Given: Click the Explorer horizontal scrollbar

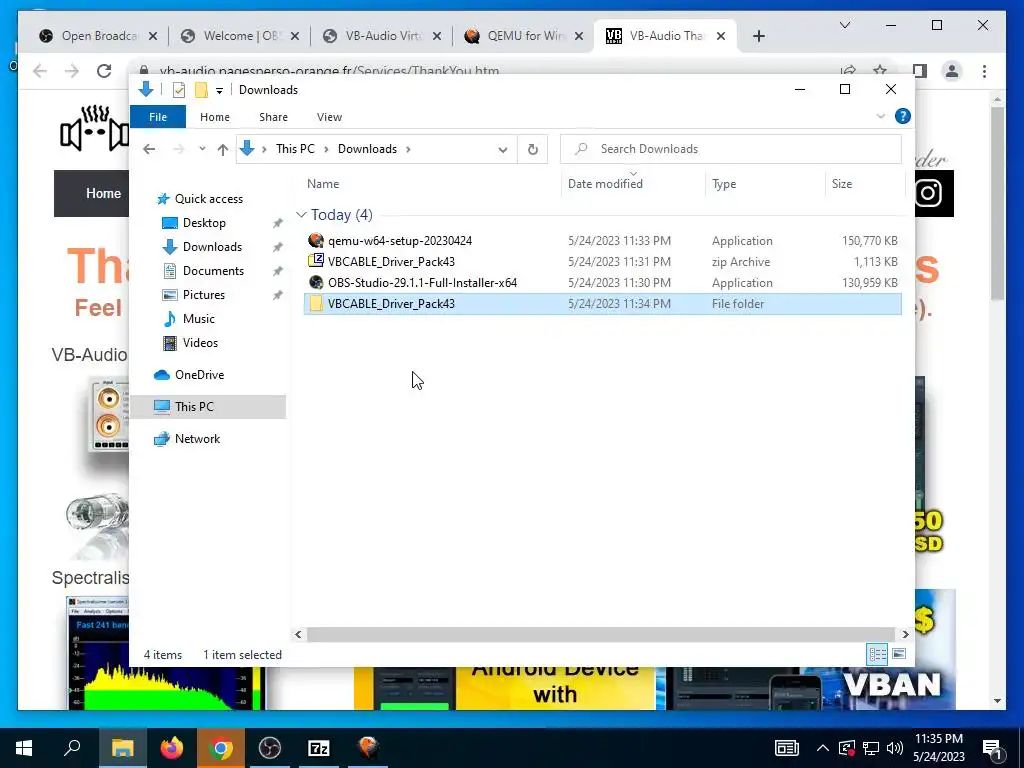Looking at the screenshot, I should pyautogui.click(x=600, y=634).
